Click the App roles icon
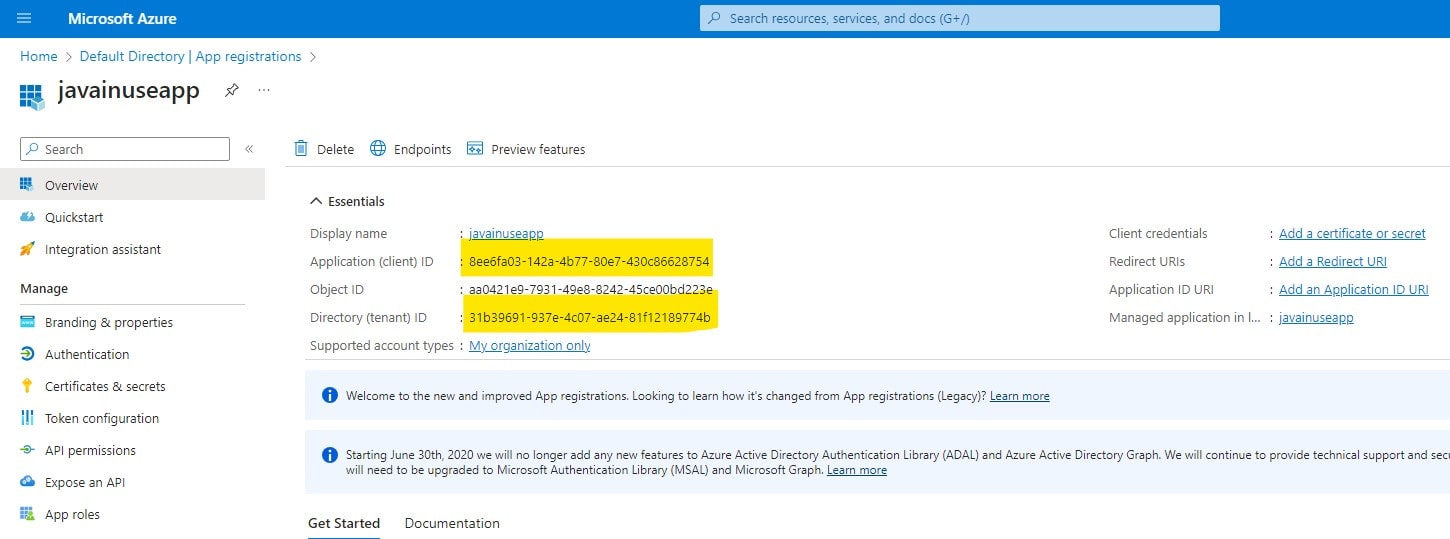The image size is (1450, 539). click(27, 514)
